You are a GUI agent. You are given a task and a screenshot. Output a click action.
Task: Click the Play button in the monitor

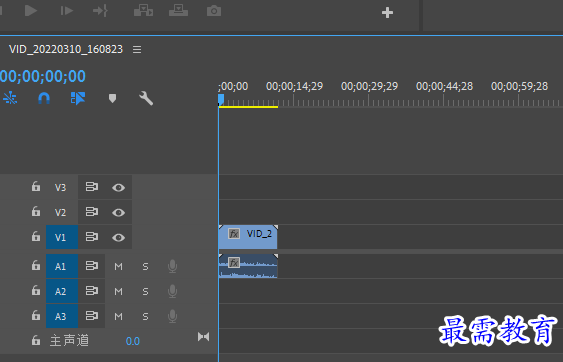[31, 11]
